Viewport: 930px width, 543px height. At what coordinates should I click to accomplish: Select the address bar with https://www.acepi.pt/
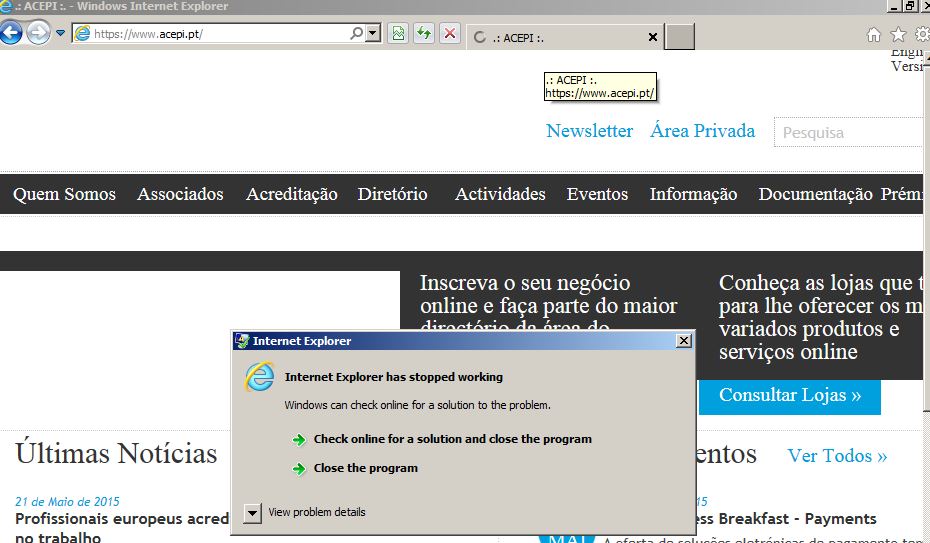(x=216, y=33)
